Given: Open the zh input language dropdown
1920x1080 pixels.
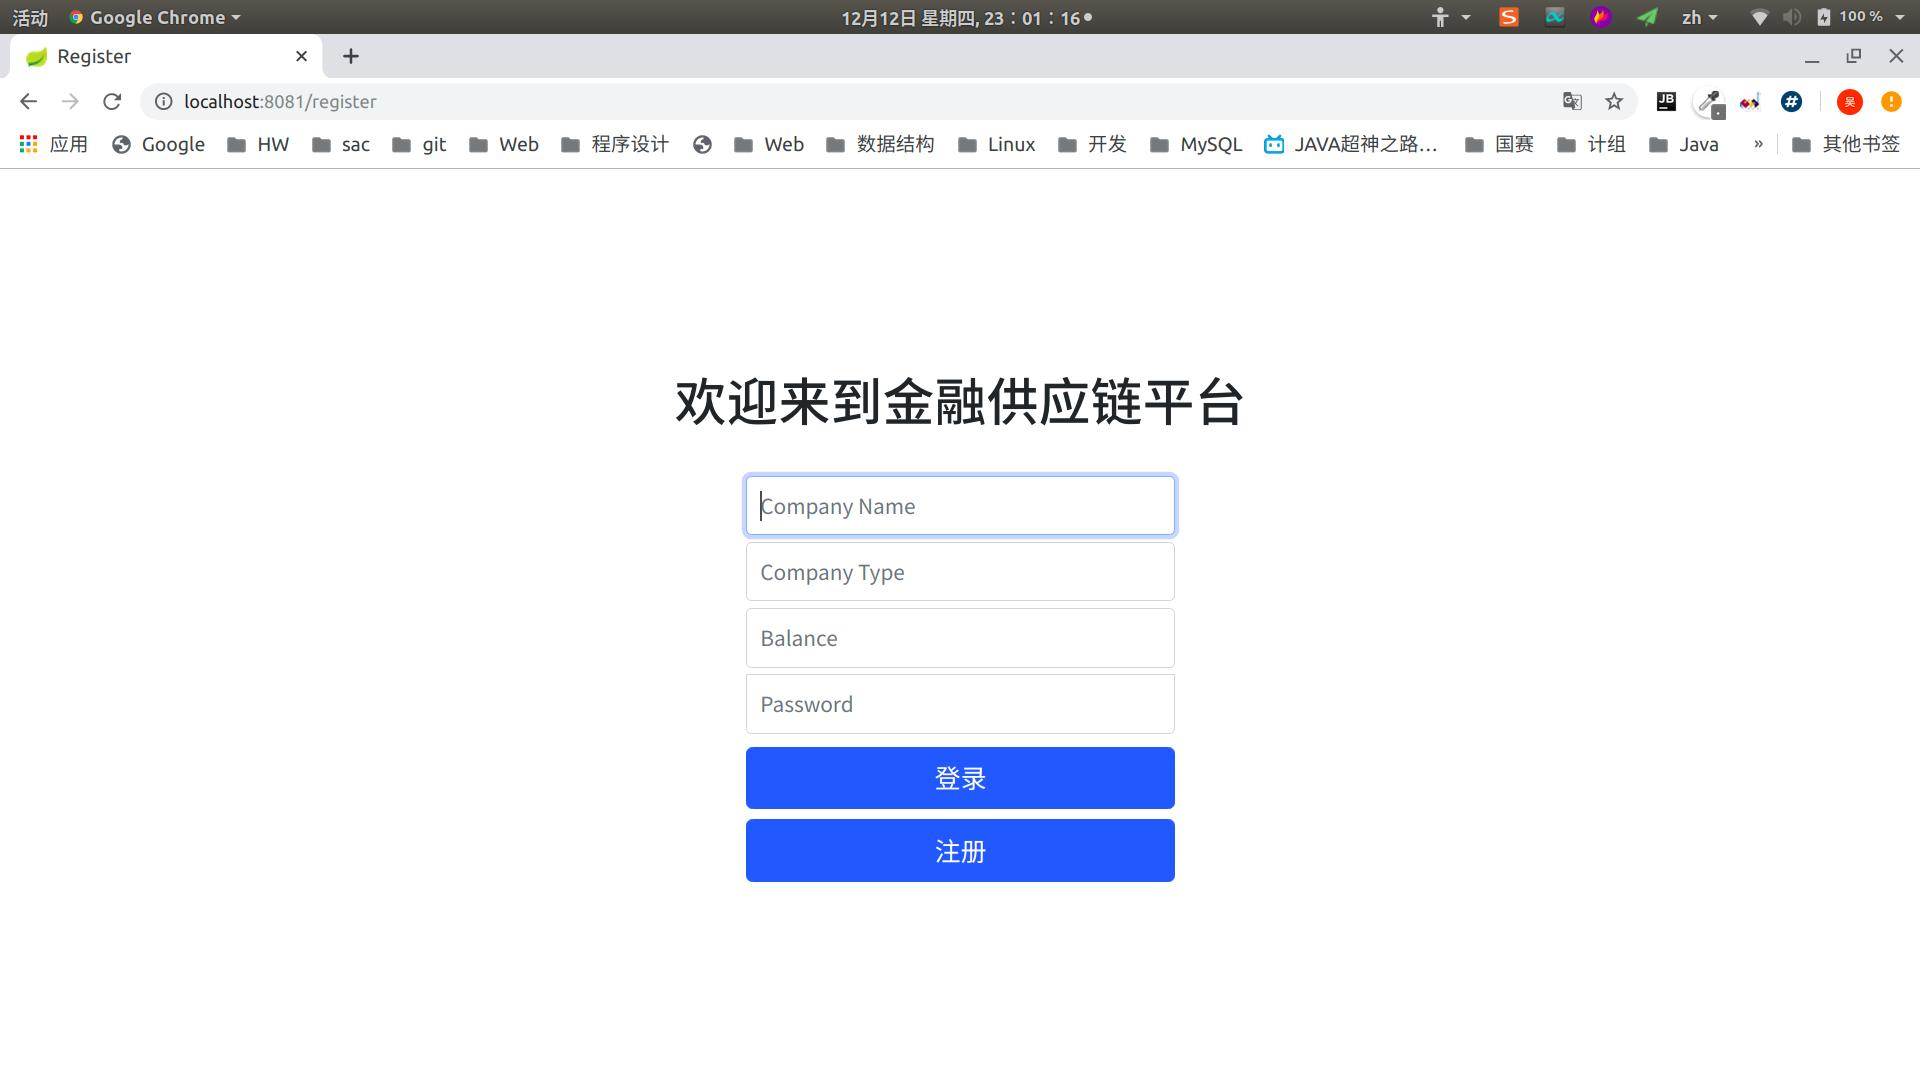Looking at the screenshot, I should coord(1698,17).
